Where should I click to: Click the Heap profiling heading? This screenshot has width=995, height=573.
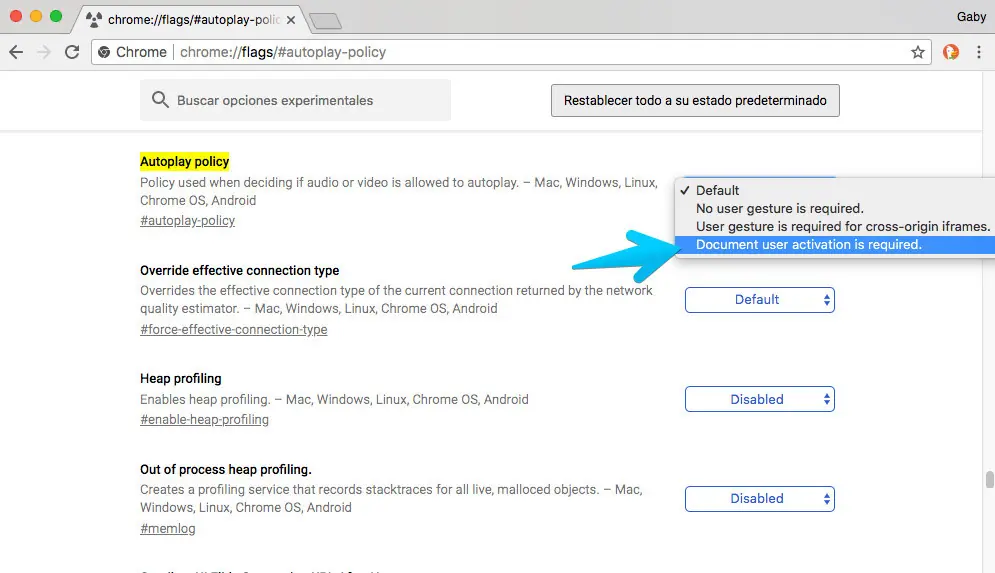181,378
